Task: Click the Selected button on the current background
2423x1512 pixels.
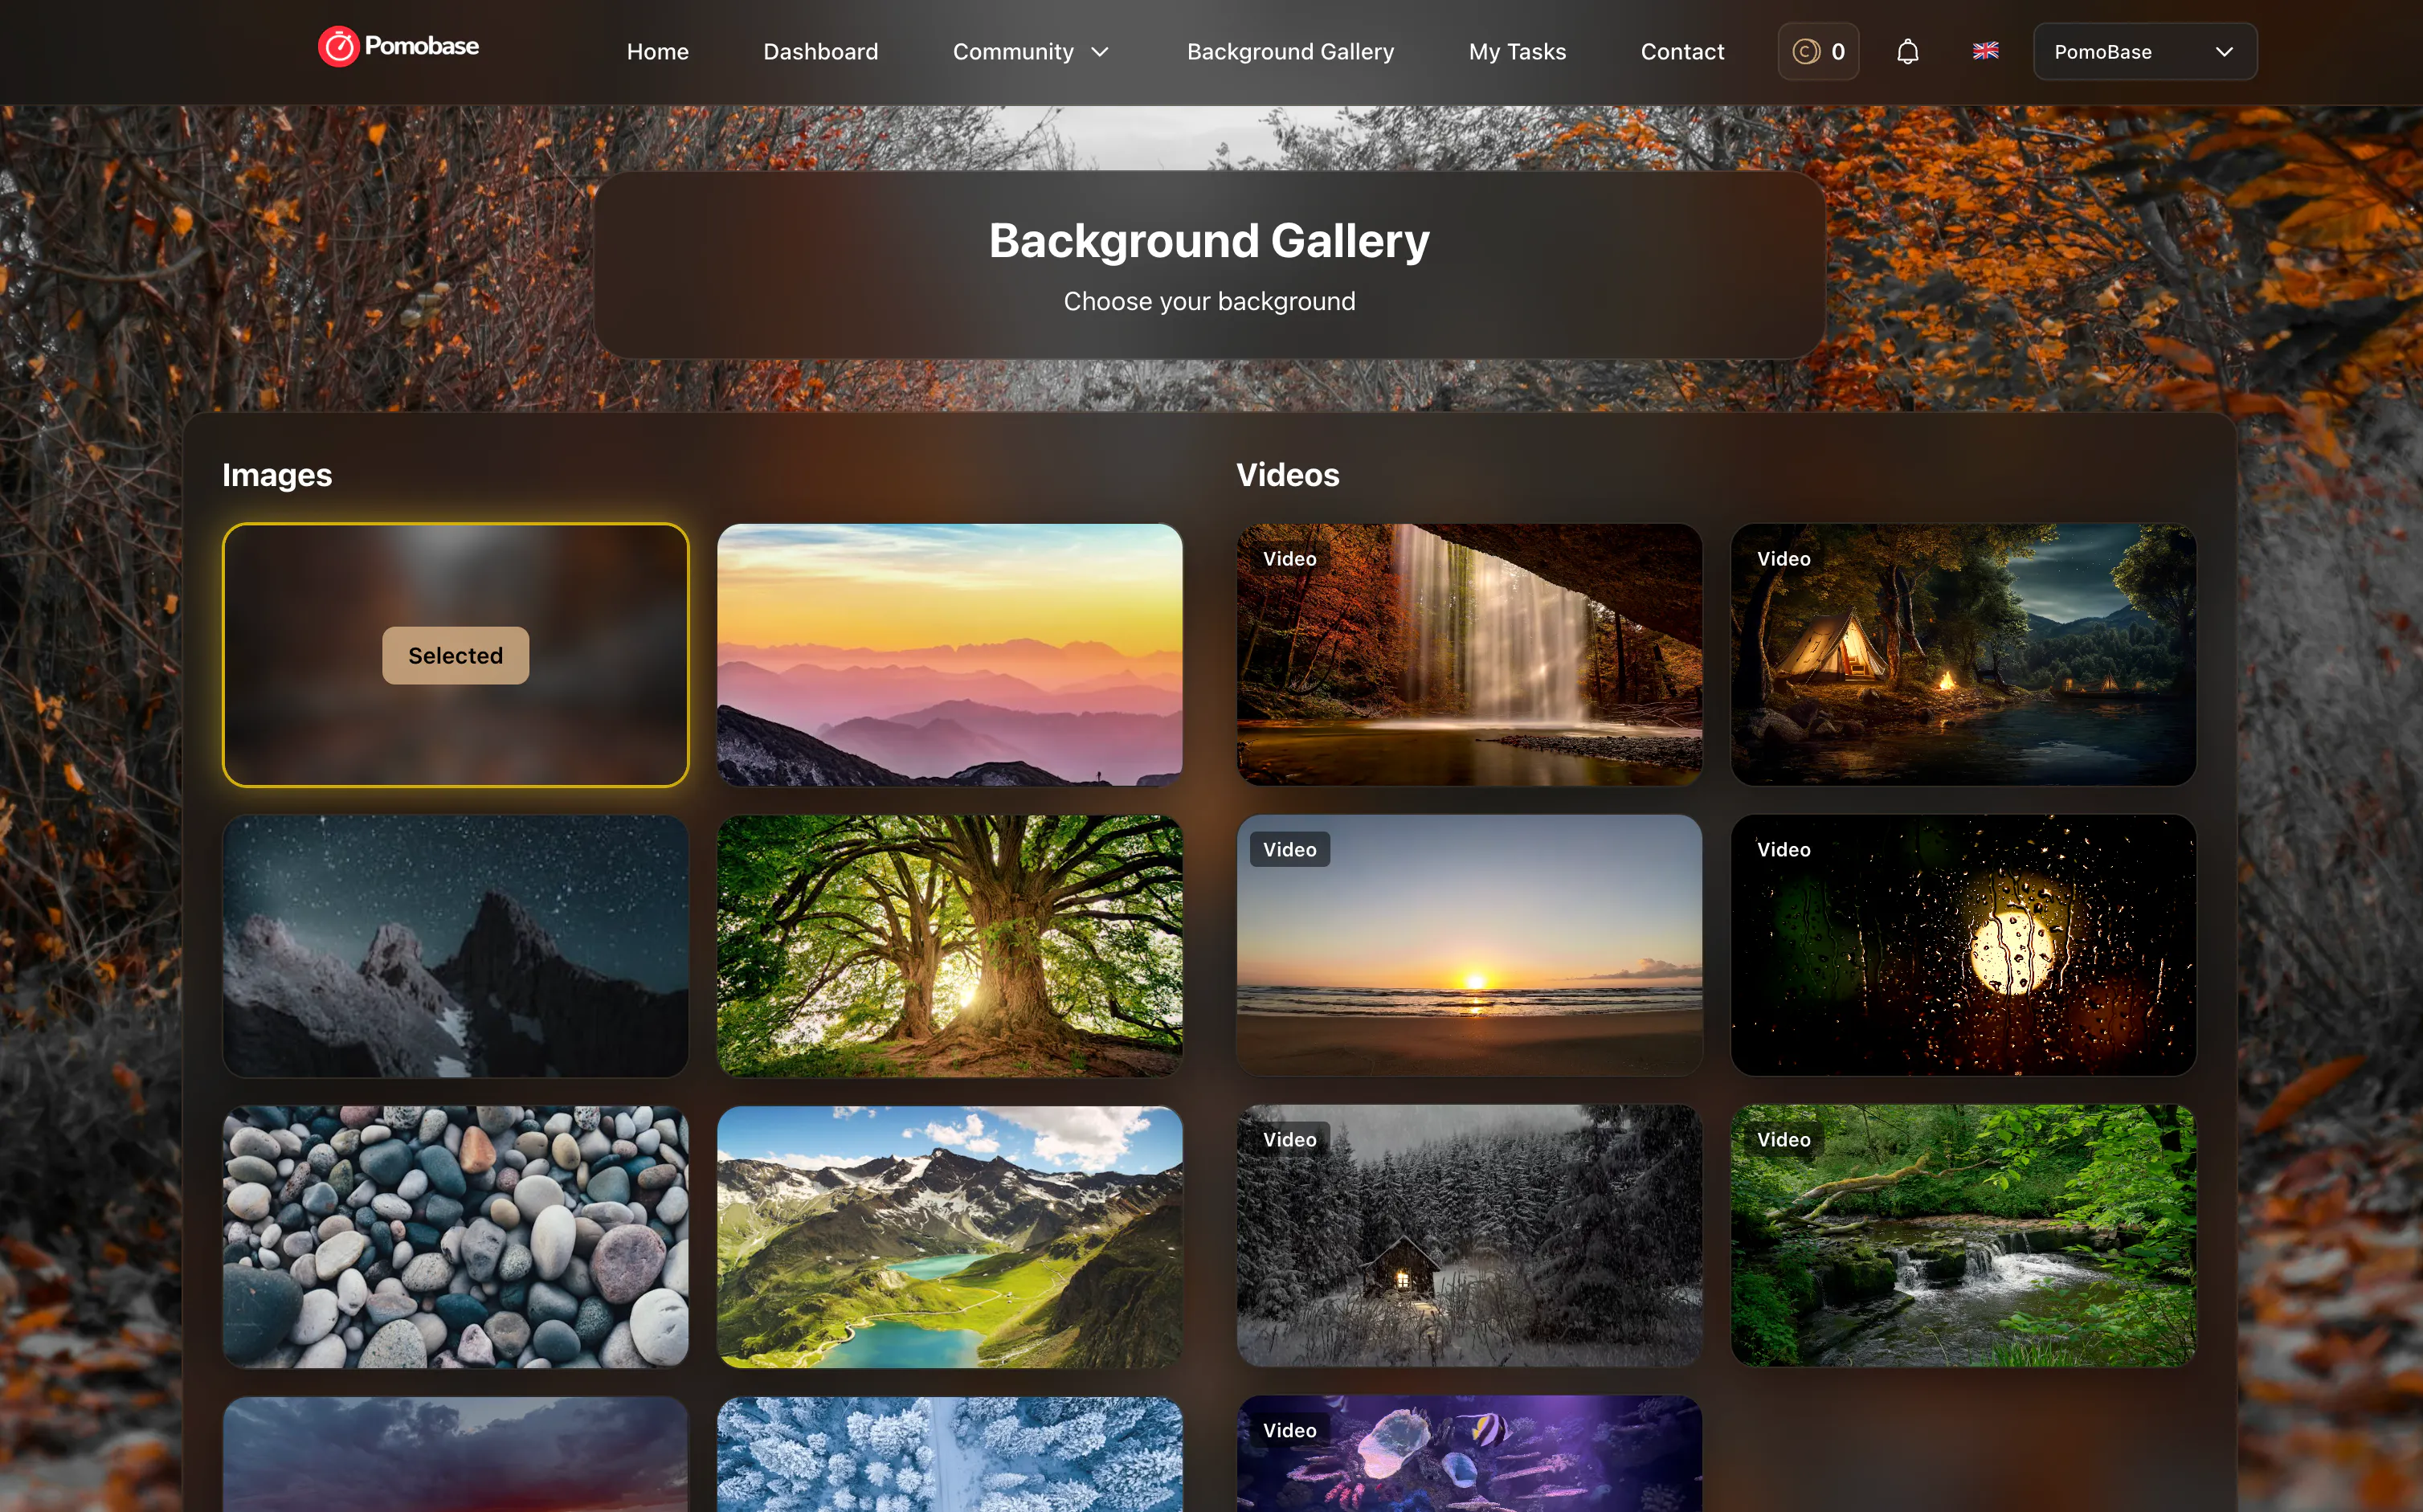Action: 455,655
